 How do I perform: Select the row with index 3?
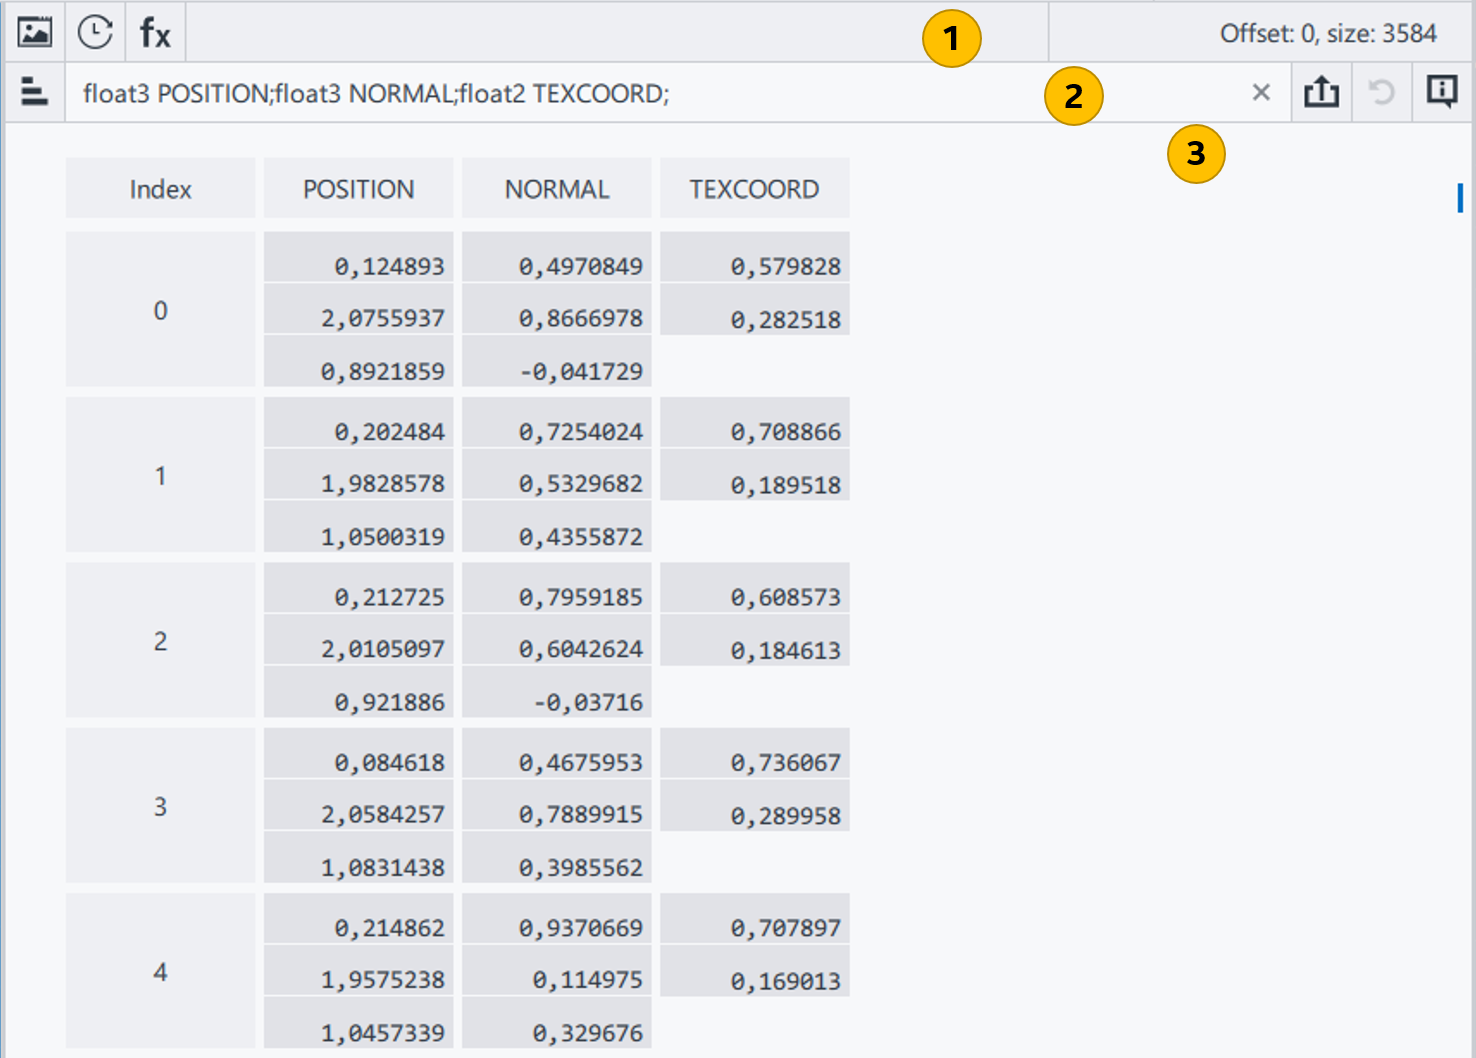click(x=160, y=806)
